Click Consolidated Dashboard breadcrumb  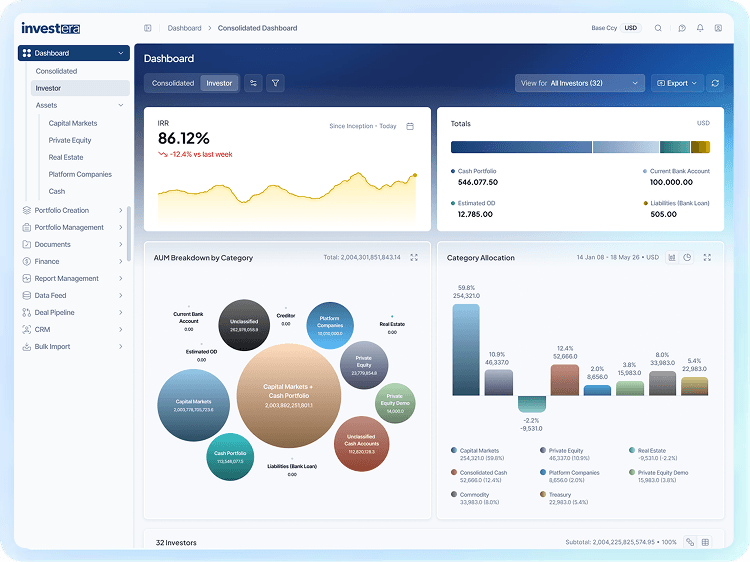(257, 28)
